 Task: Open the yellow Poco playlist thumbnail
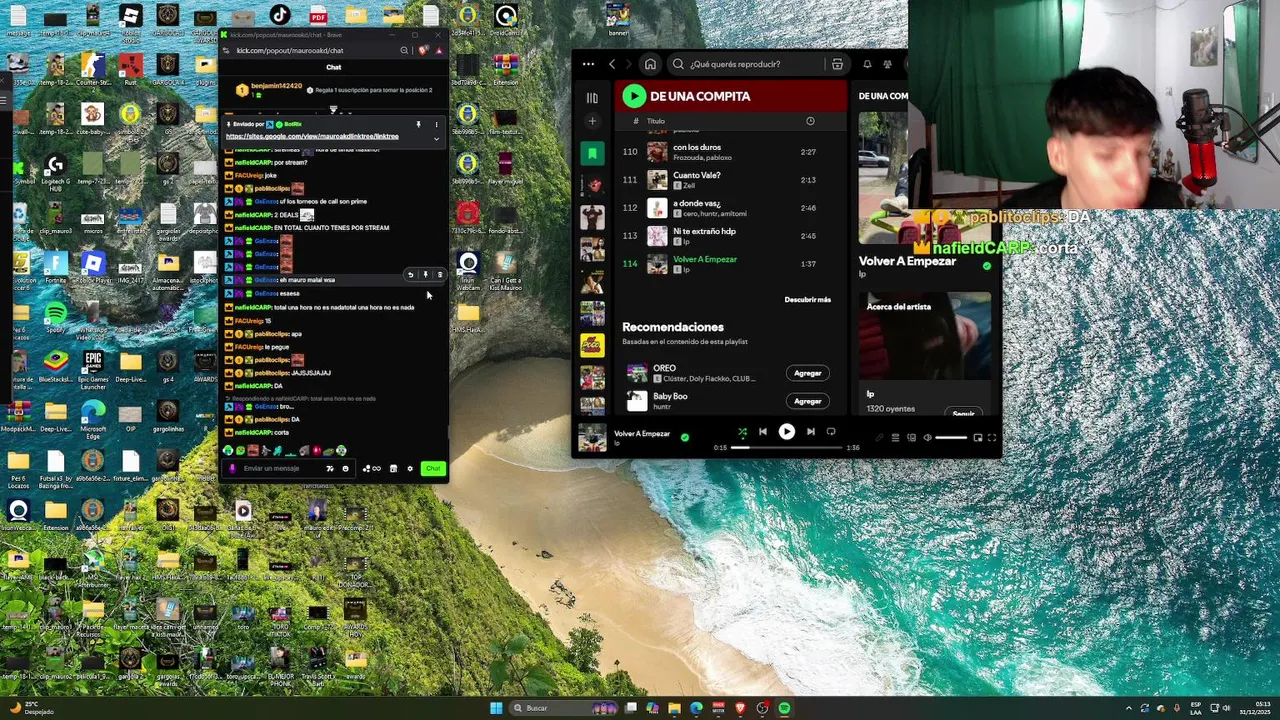click(592, 345)
